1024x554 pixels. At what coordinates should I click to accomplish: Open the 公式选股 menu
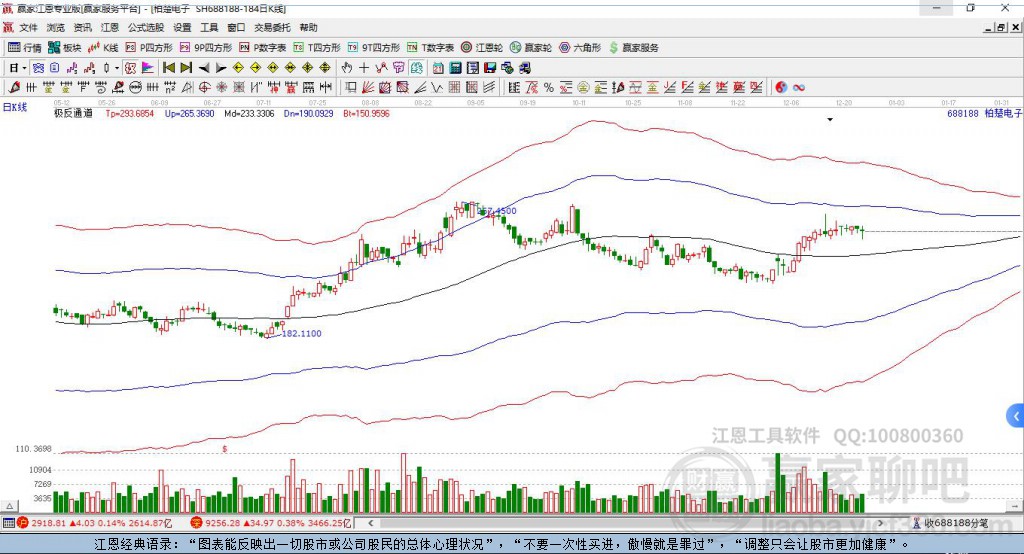(146, 27)
